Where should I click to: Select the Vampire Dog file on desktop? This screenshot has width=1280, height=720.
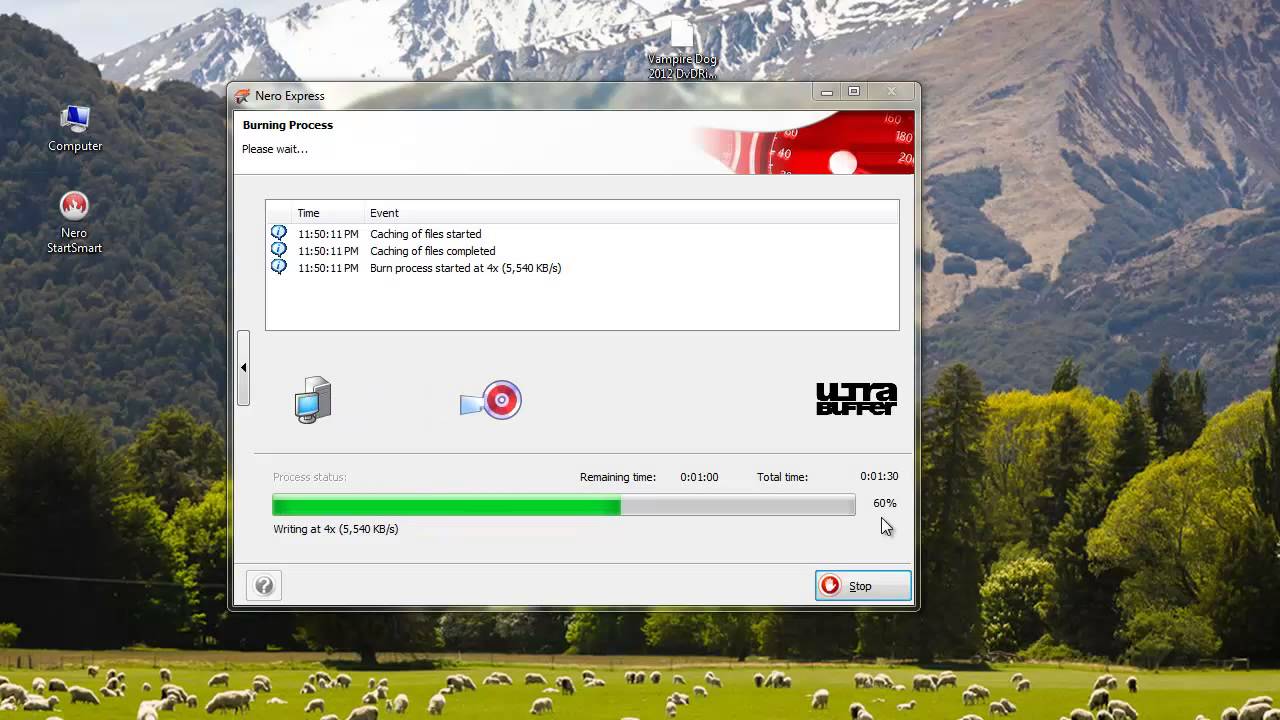[682, 48]
